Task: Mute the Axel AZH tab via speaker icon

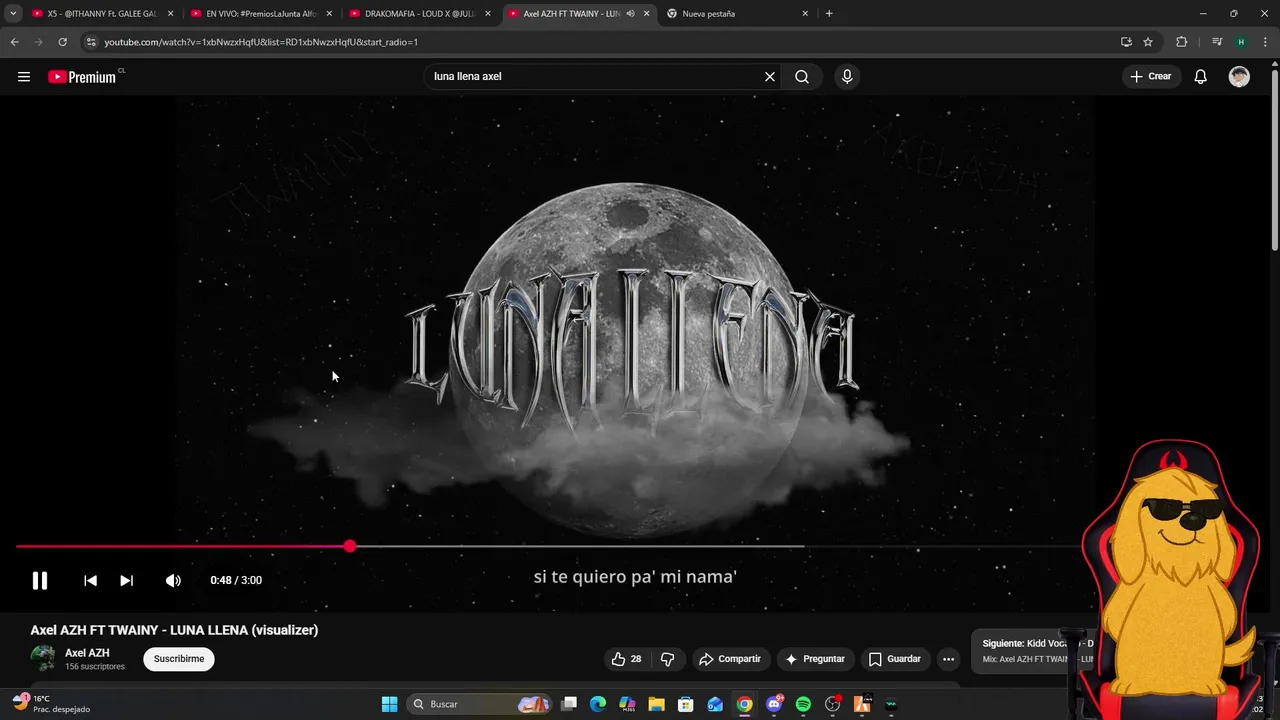Action: 630,14
